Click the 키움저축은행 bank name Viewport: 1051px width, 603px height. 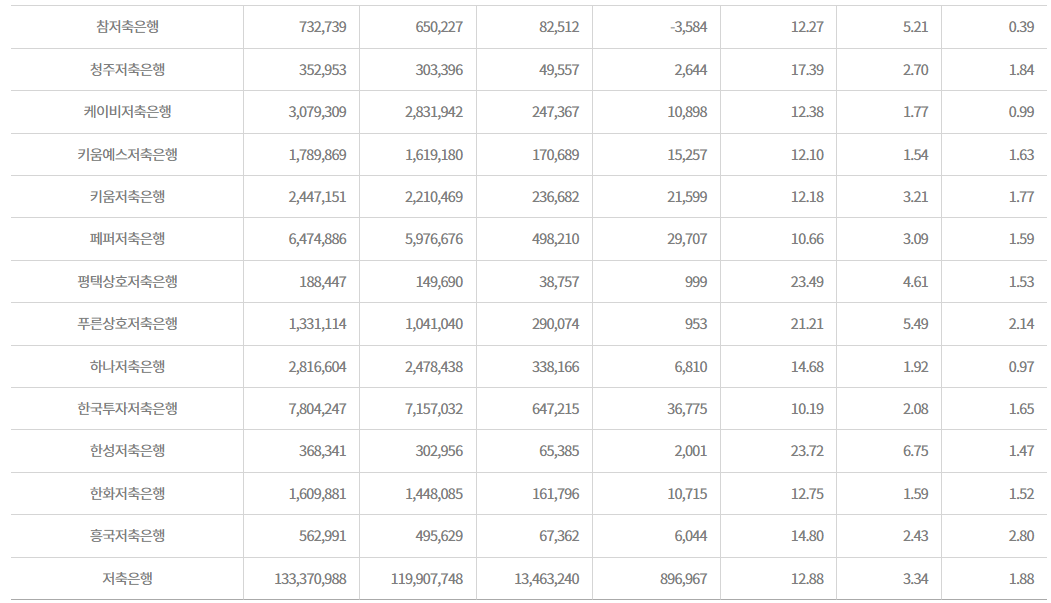(127, 197)
